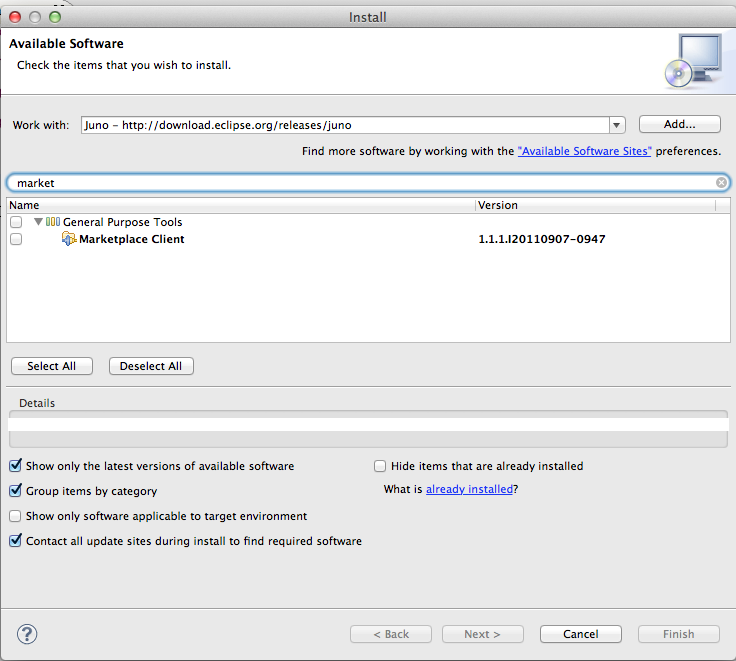Open help via the question mark icon
The width and height of the screenshot is (736, 661).
27,634
